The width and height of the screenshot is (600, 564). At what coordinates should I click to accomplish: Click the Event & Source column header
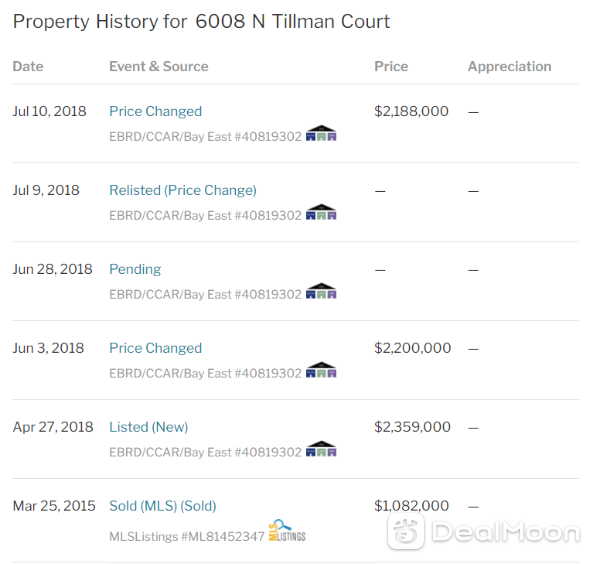[x=159, y=66]
